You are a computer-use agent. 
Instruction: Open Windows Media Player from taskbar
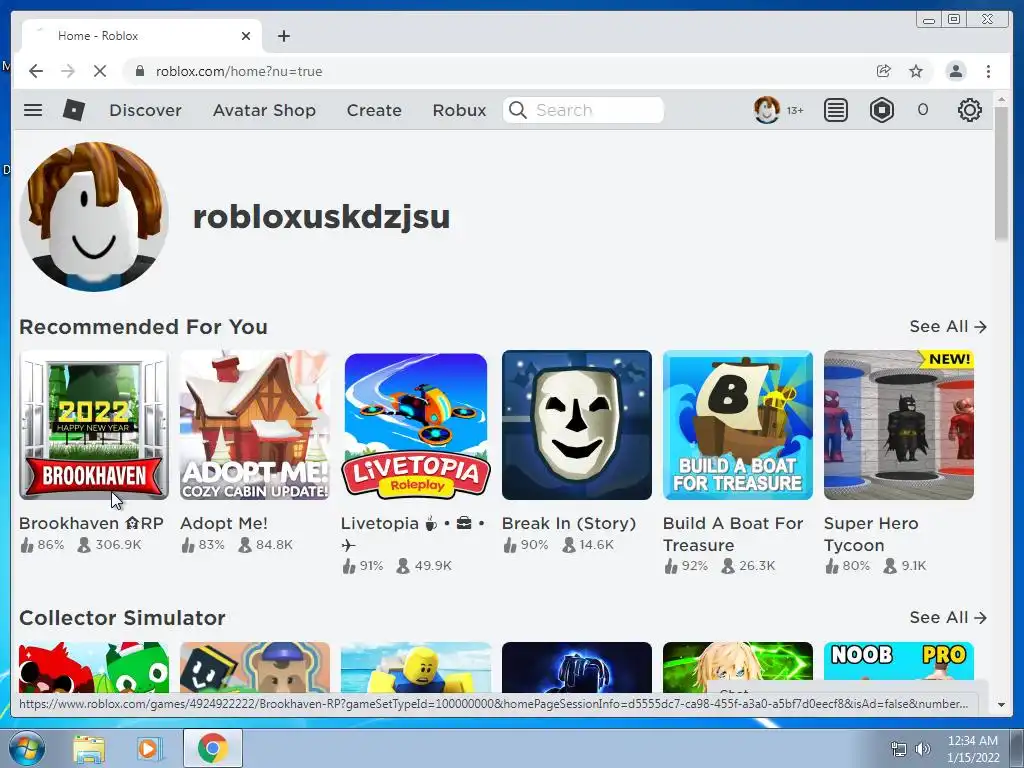149,748
